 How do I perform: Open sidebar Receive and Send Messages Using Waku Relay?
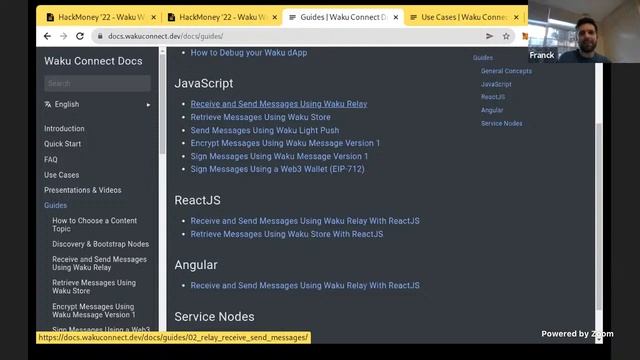click(x=99, y=263)
